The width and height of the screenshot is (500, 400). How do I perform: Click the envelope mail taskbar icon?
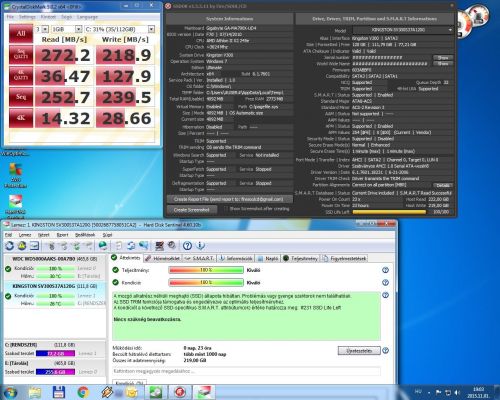click(131, 392)
